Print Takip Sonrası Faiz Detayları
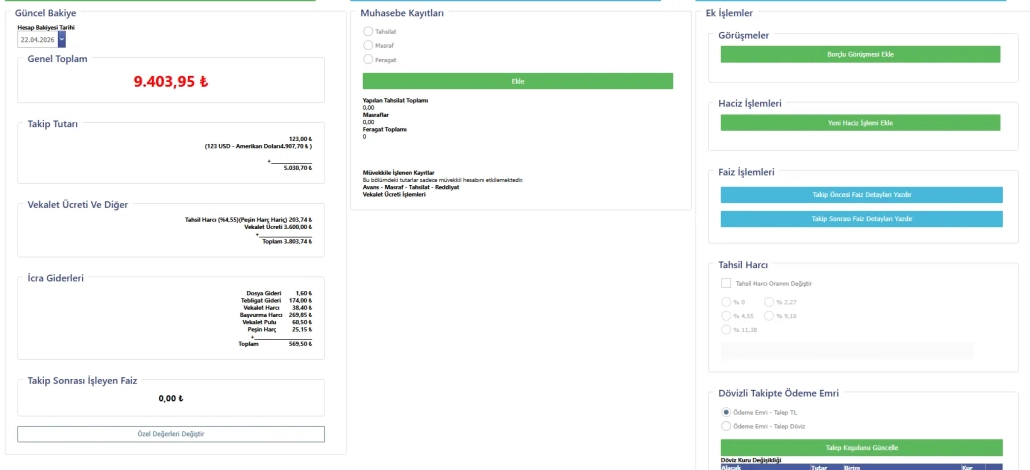 click(860, 218)
